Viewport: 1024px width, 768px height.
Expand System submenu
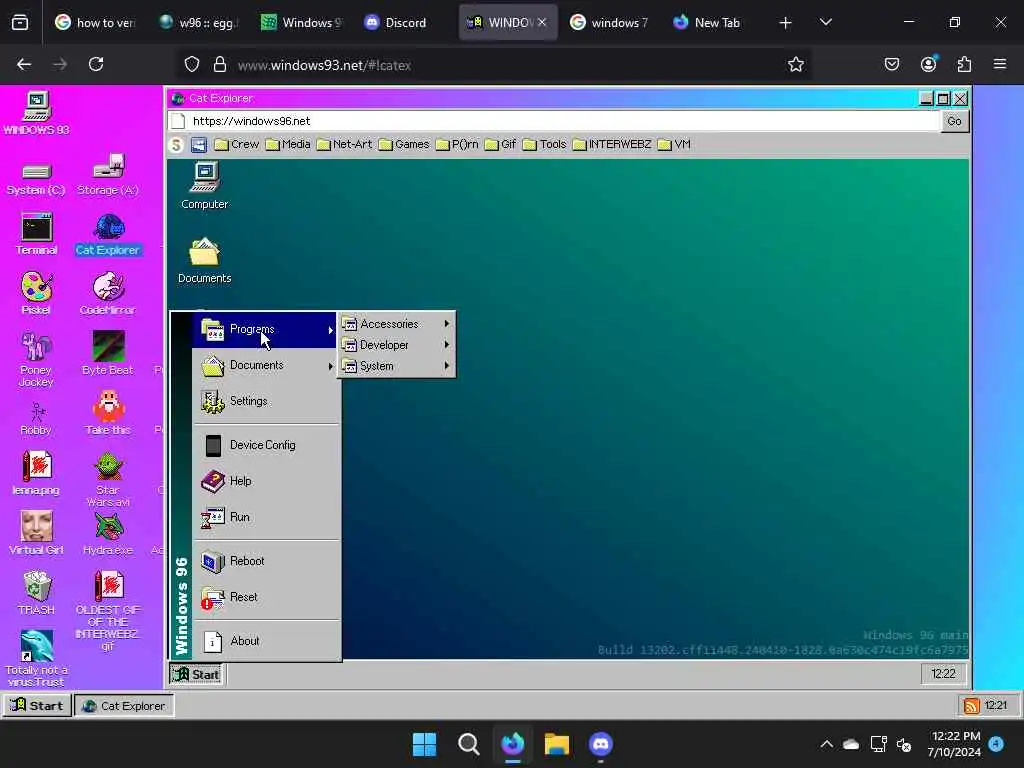point(396,366)
